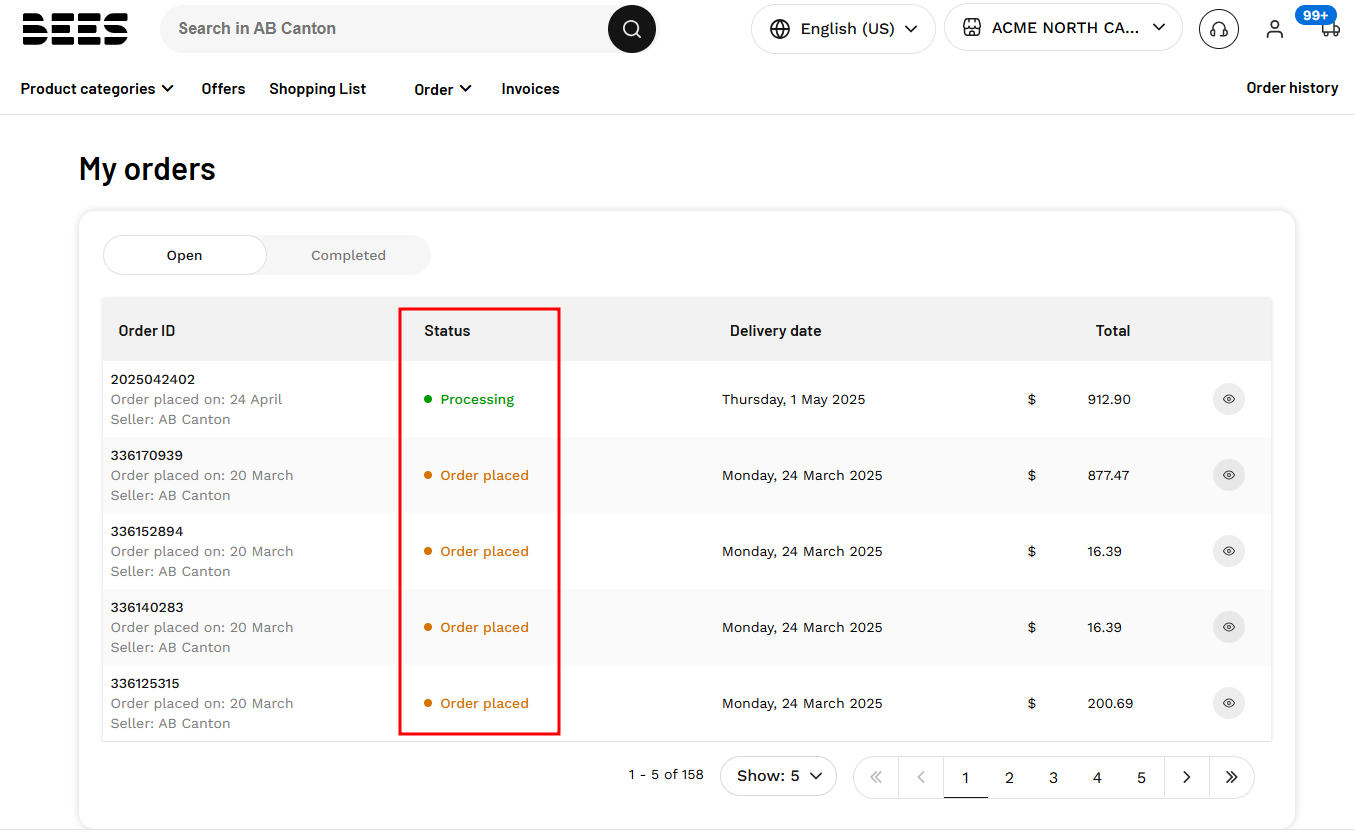View details of order 336152894 via eye icon
This screenshot has width=1355, height=832.
[1229, 551]
